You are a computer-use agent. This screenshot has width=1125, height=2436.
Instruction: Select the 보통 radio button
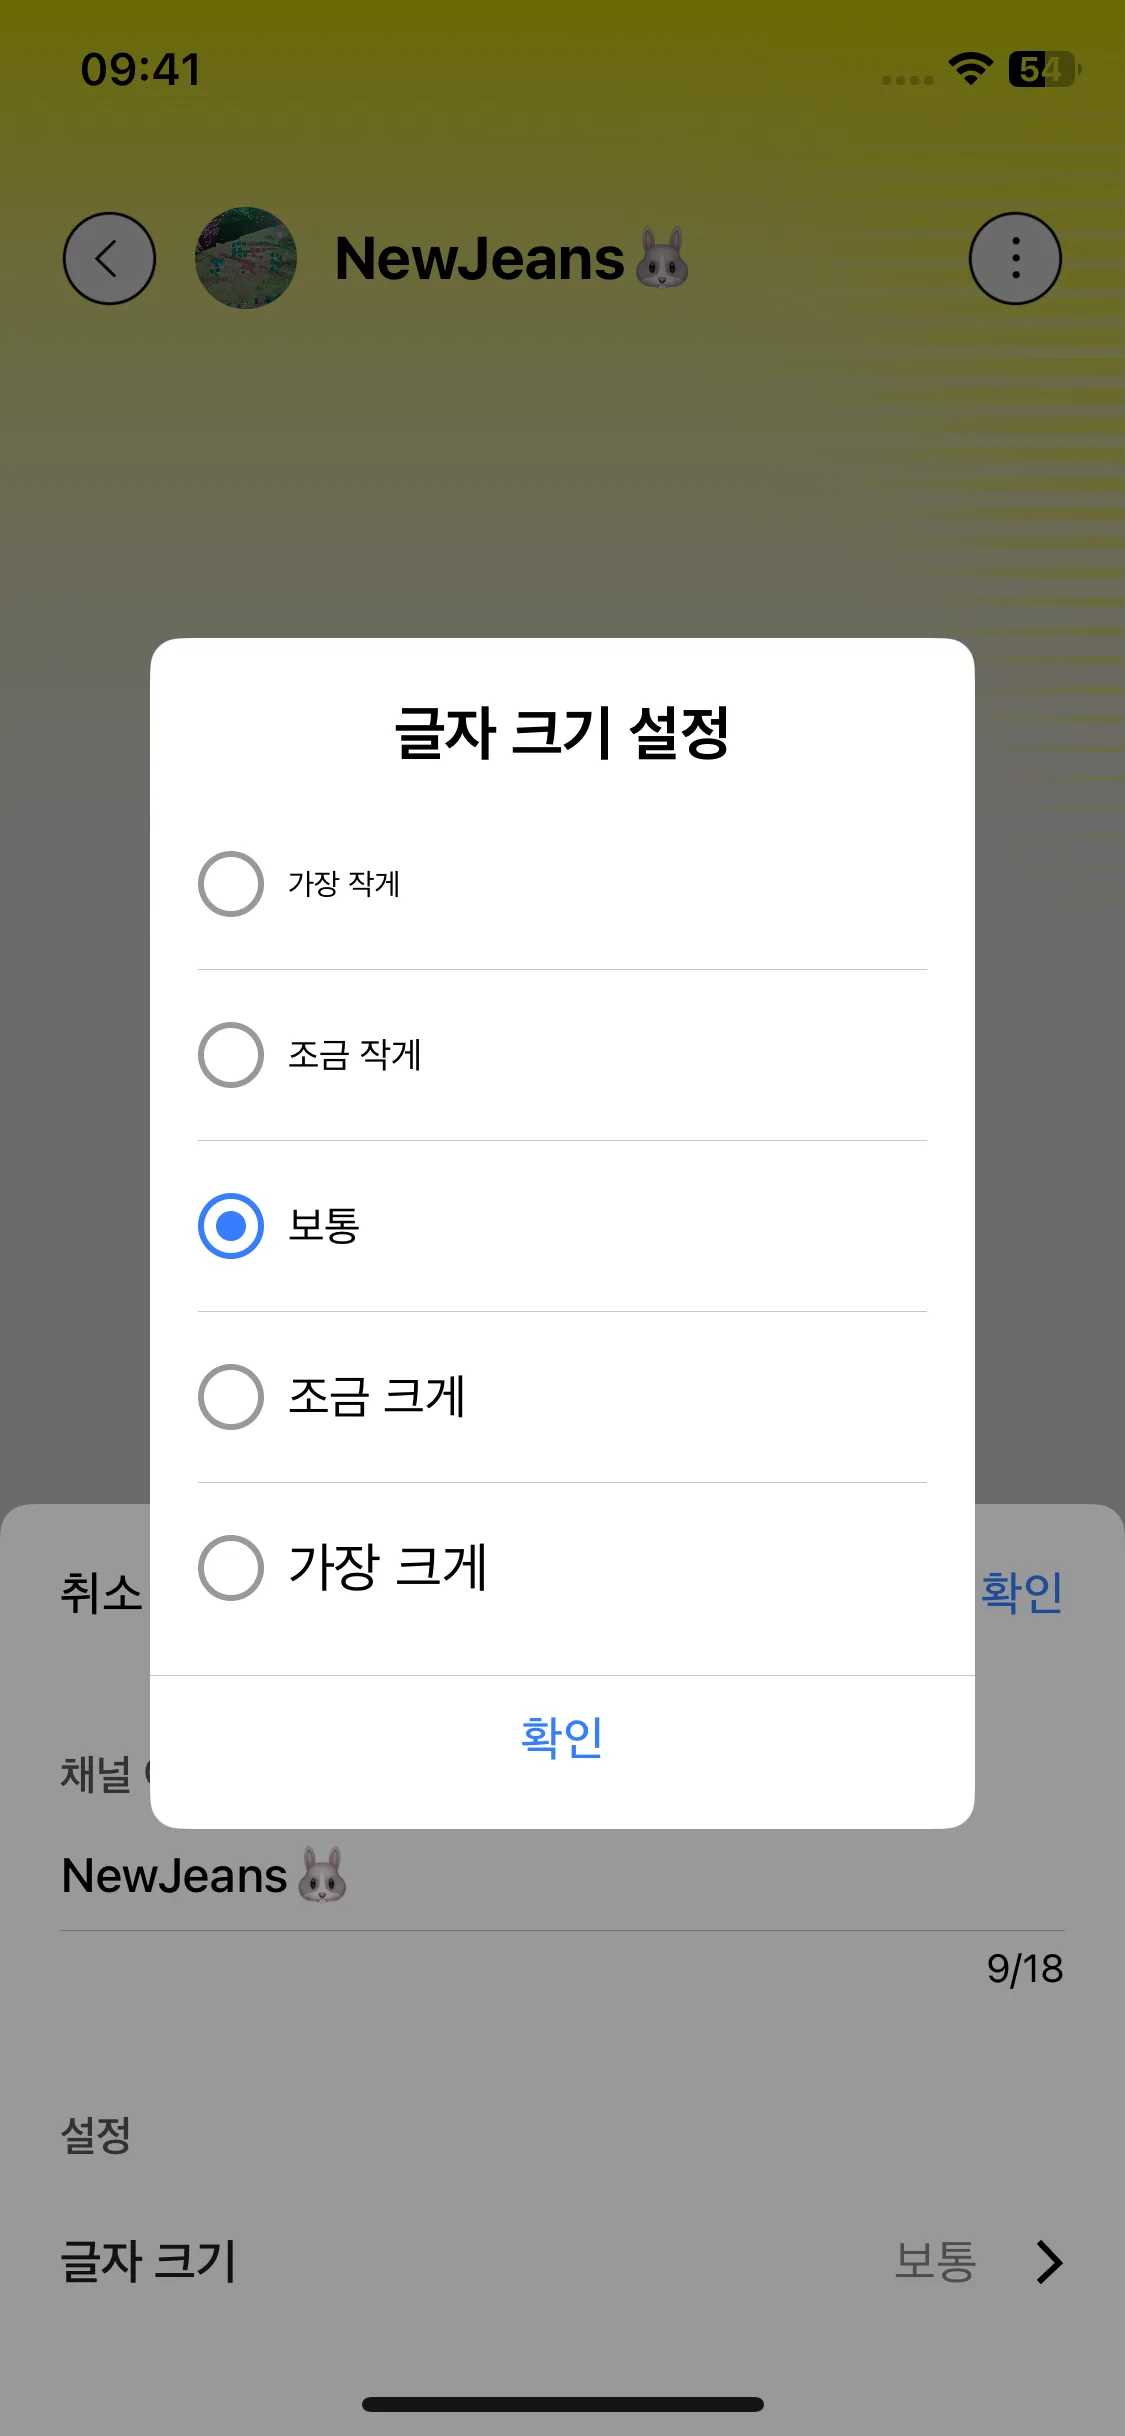pyautogui.click(x=231, y=1226)
